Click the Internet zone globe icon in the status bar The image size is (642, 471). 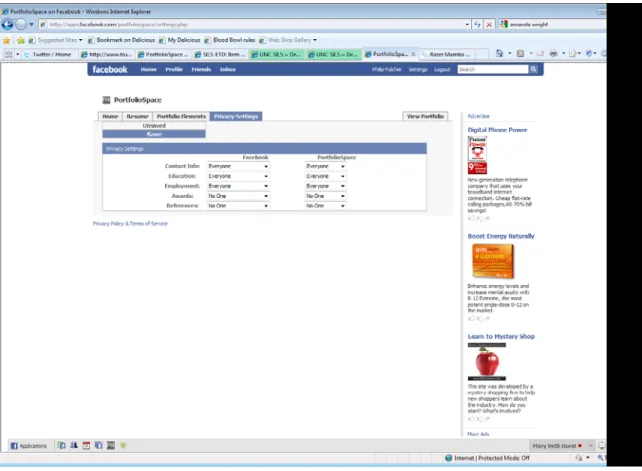point(449,458)
